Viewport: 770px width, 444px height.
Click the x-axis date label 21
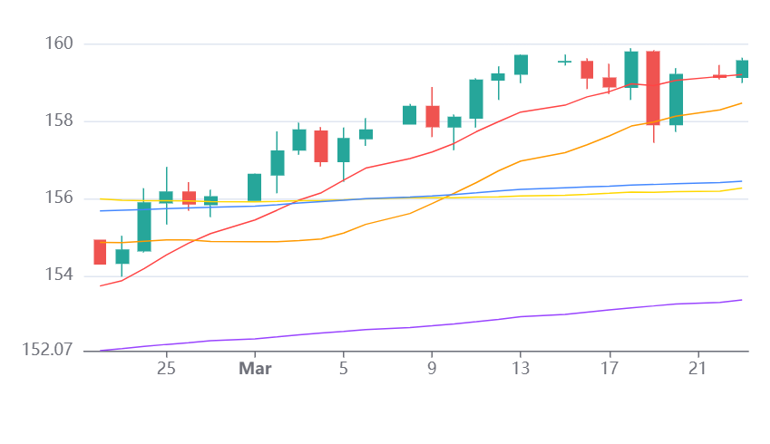[x=698, y=368]
